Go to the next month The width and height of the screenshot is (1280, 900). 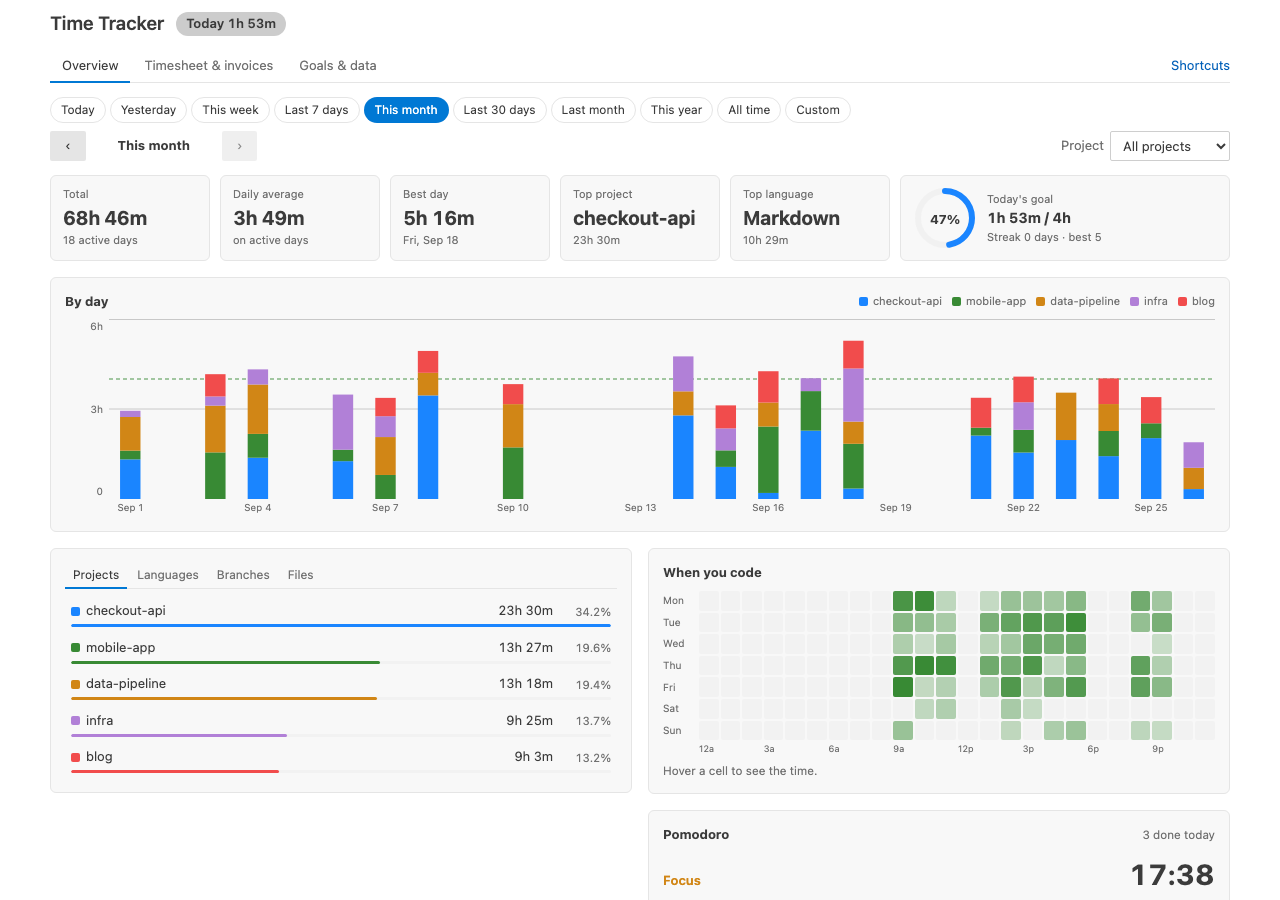239,146
